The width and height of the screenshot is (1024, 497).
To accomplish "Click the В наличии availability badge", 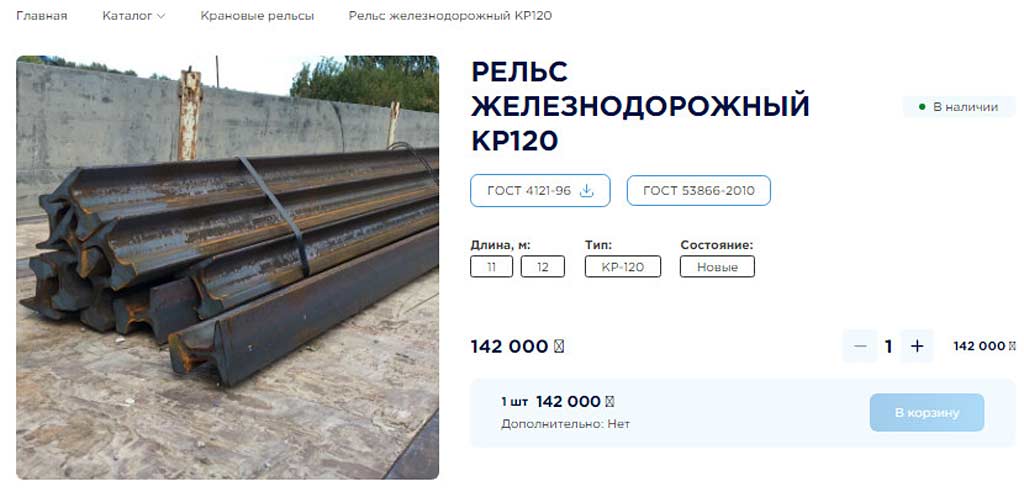I will click(959, 107).
